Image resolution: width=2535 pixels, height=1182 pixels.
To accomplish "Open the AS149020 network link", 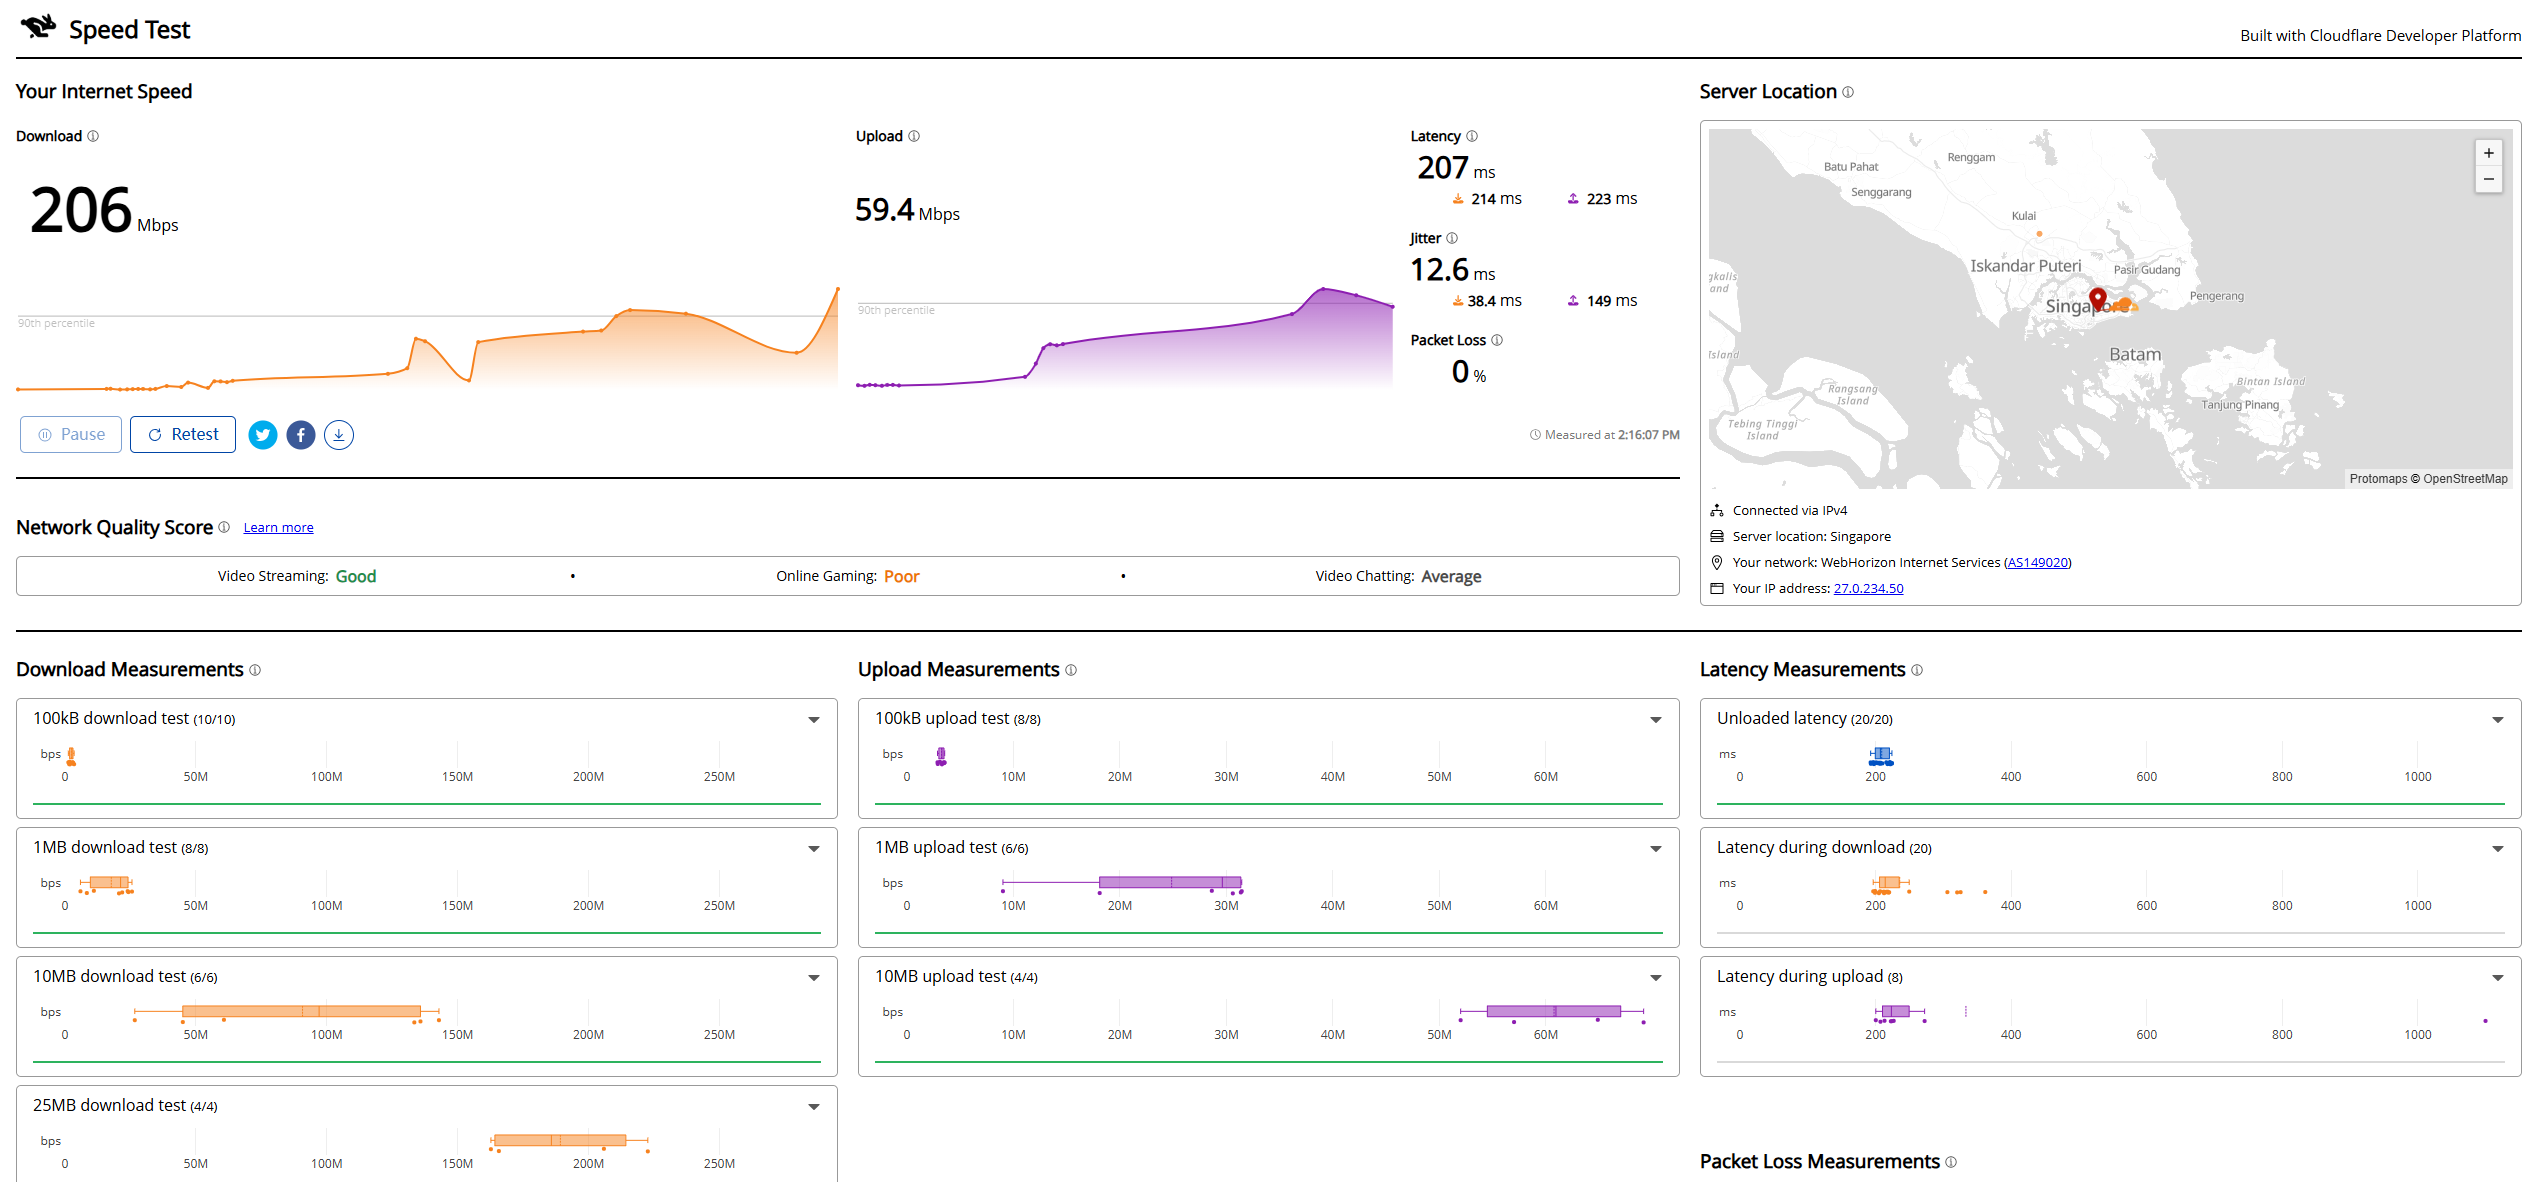I will (x=2038, y=563).
